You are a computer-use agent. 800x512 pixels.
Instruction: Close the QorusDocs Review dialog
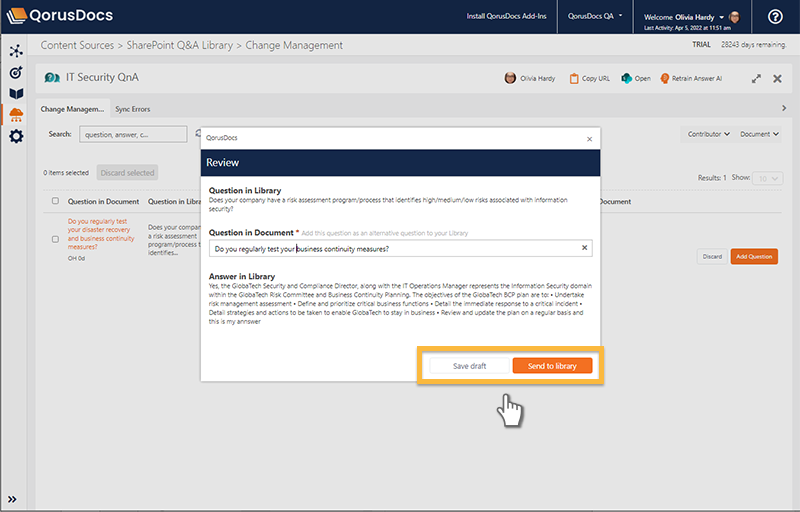tap(589, 139)
